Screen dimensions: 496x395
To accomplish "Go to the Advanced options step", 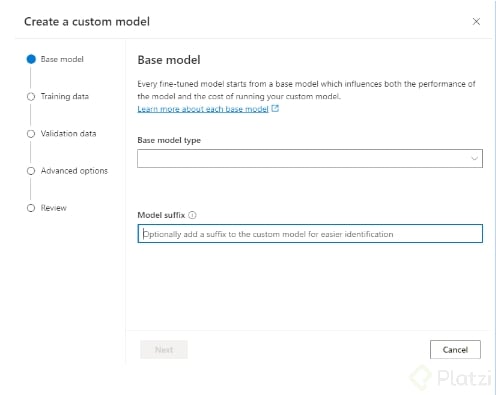I will tap(74, 171).
